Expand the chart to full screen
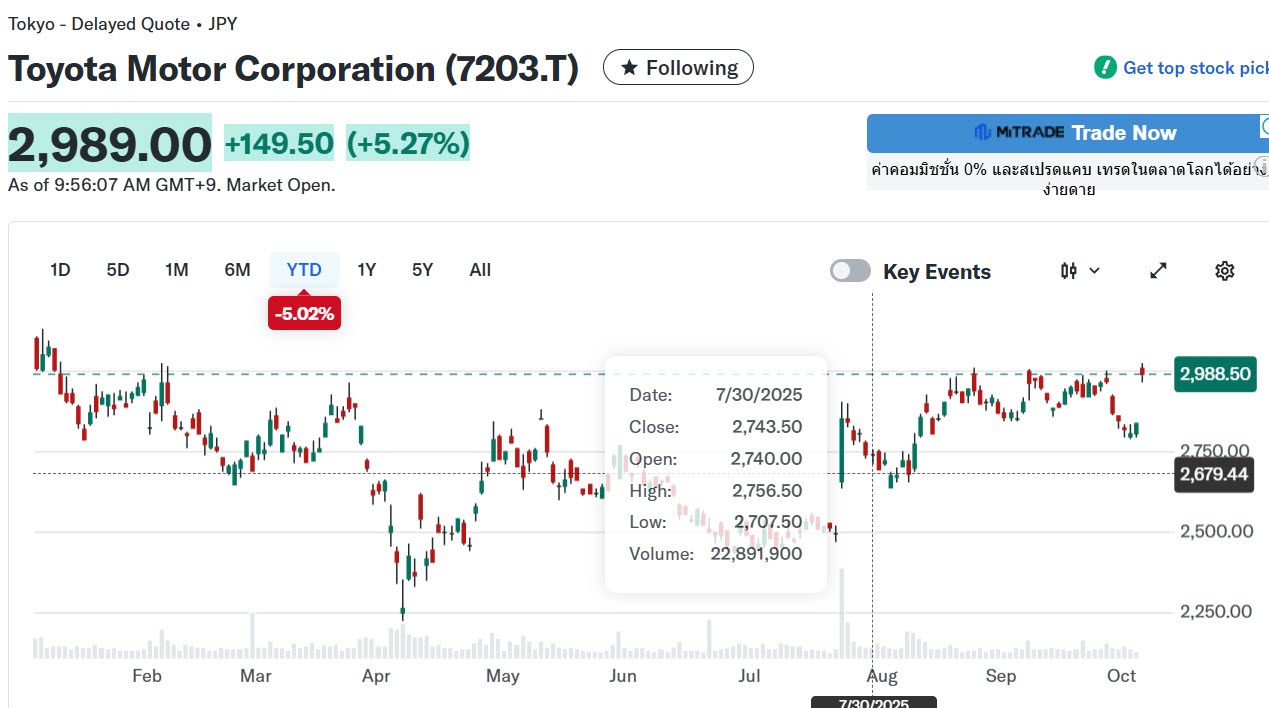This screenshot has width=1269, height=708. point(1158,271)
